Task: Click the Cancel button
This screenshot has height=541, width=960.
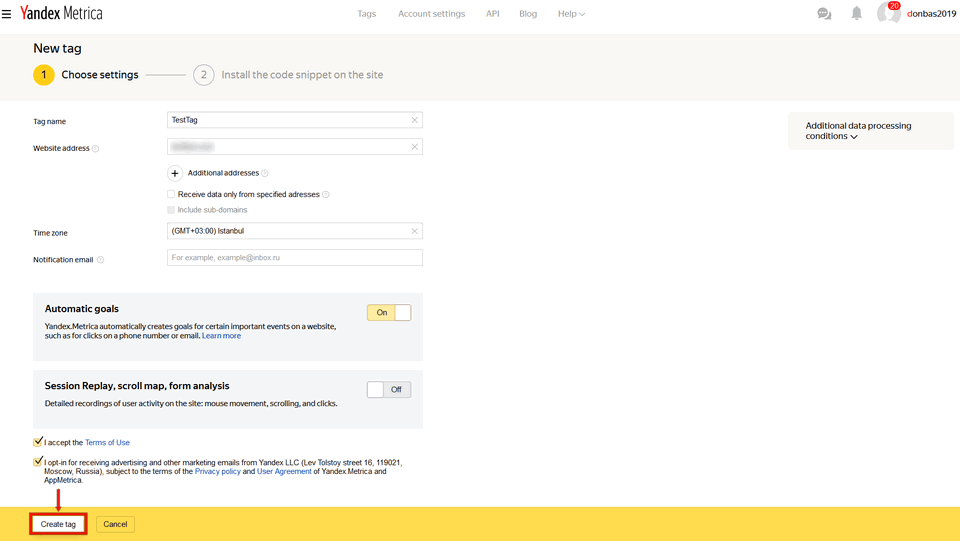Action: point(115,524)
